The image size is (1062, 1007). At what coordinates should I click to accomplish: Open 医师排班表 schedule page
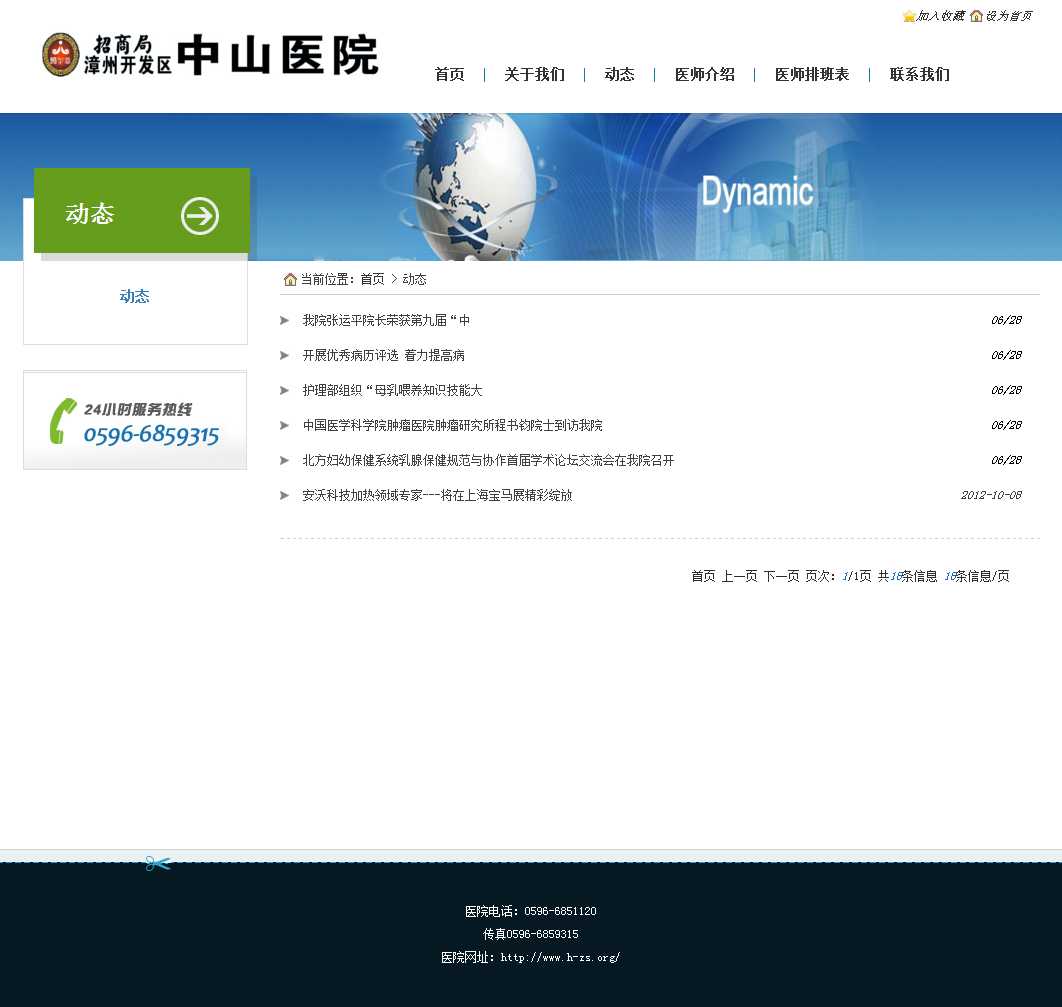[x=811, y=75]
